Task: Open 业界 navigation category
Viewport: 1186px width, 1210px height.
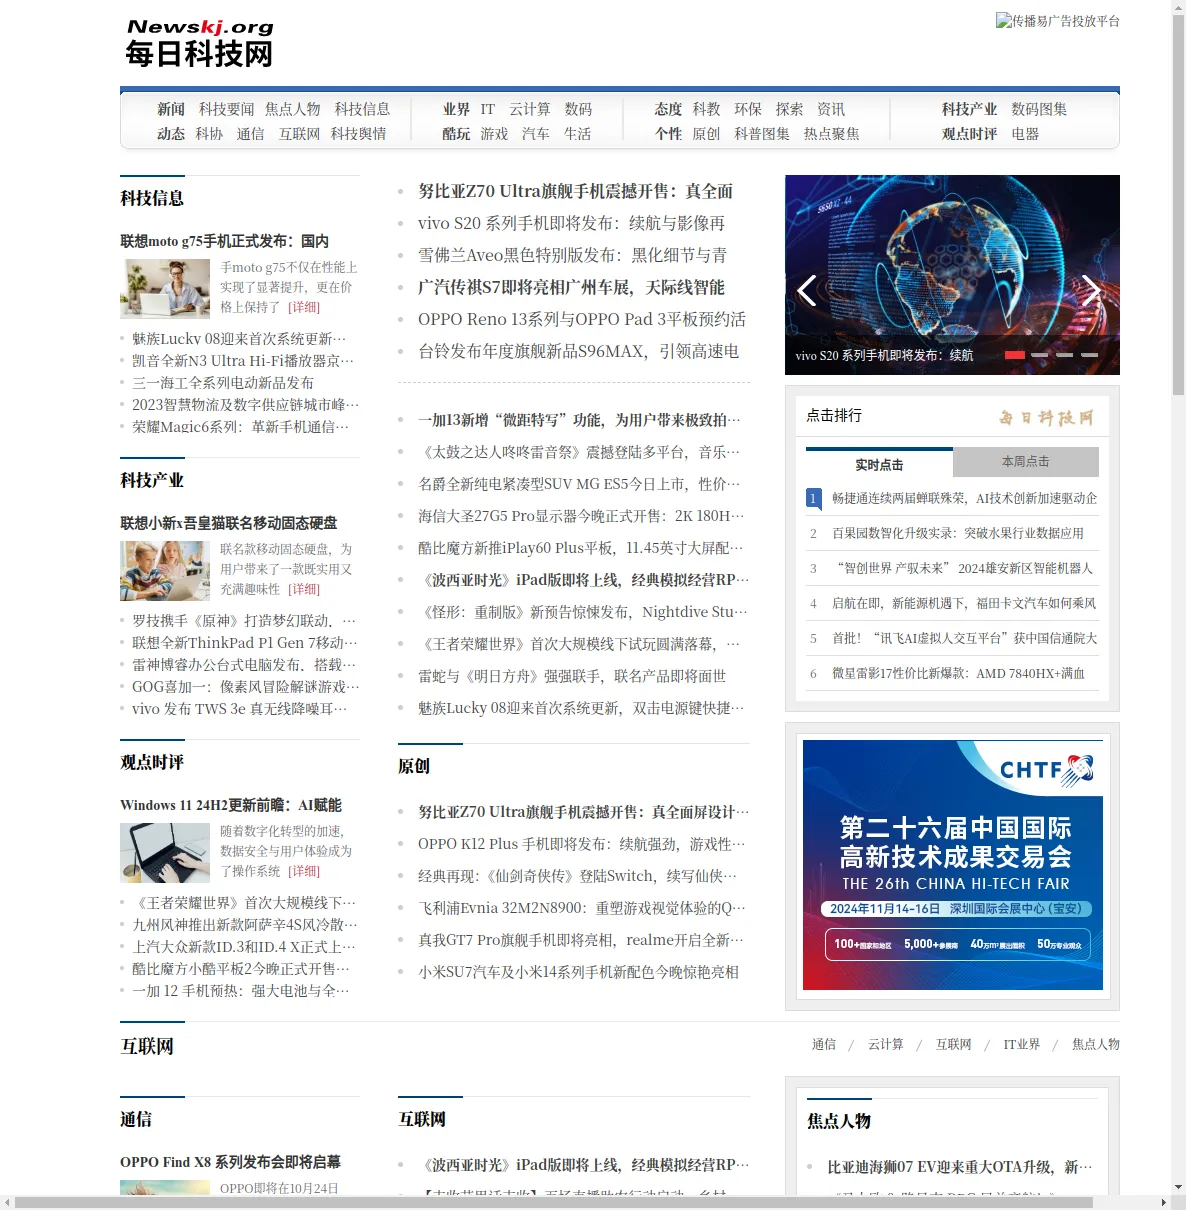Action: tap(457, 109)
